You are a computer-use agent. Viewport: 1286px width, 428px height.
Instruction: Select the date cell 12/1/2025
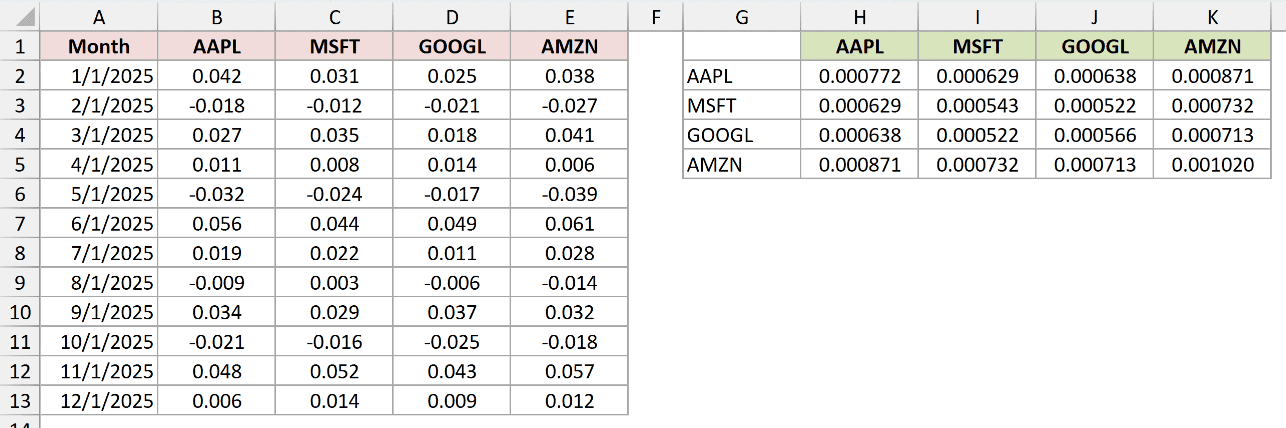pyautogui.click(x=99, y=401)
